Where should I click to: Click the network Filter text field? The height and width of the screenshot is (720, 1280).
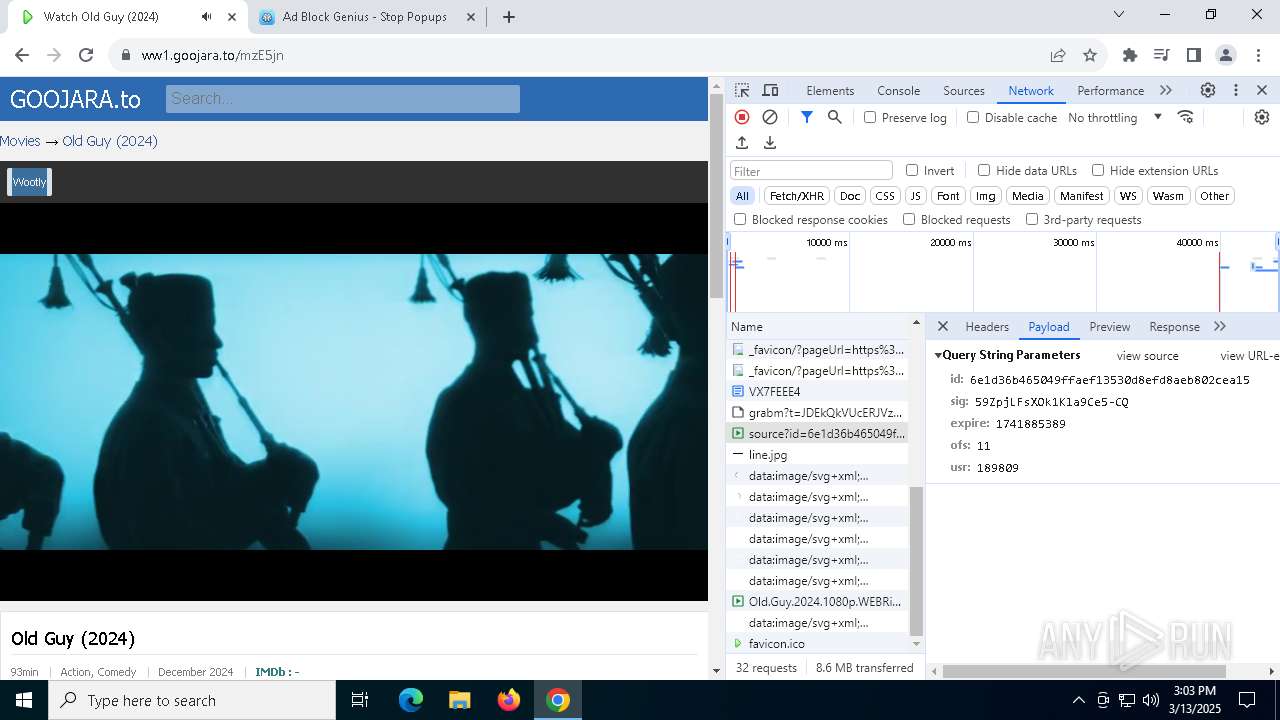click(811, 170)
